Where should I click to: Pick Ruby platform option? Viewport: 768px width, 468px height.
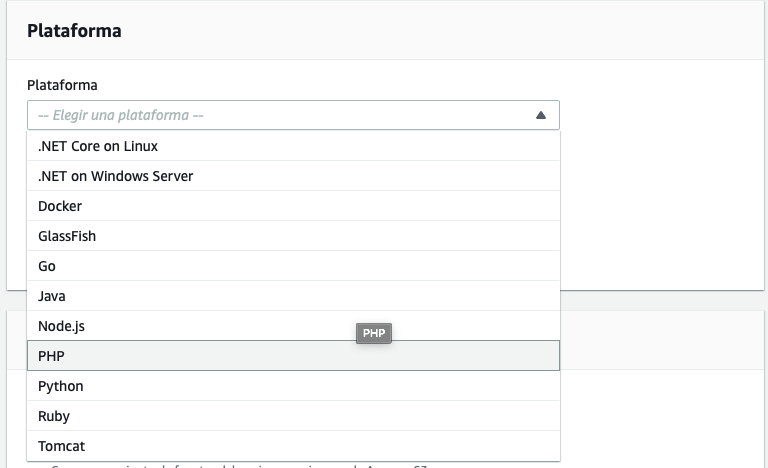pos(293,416)
